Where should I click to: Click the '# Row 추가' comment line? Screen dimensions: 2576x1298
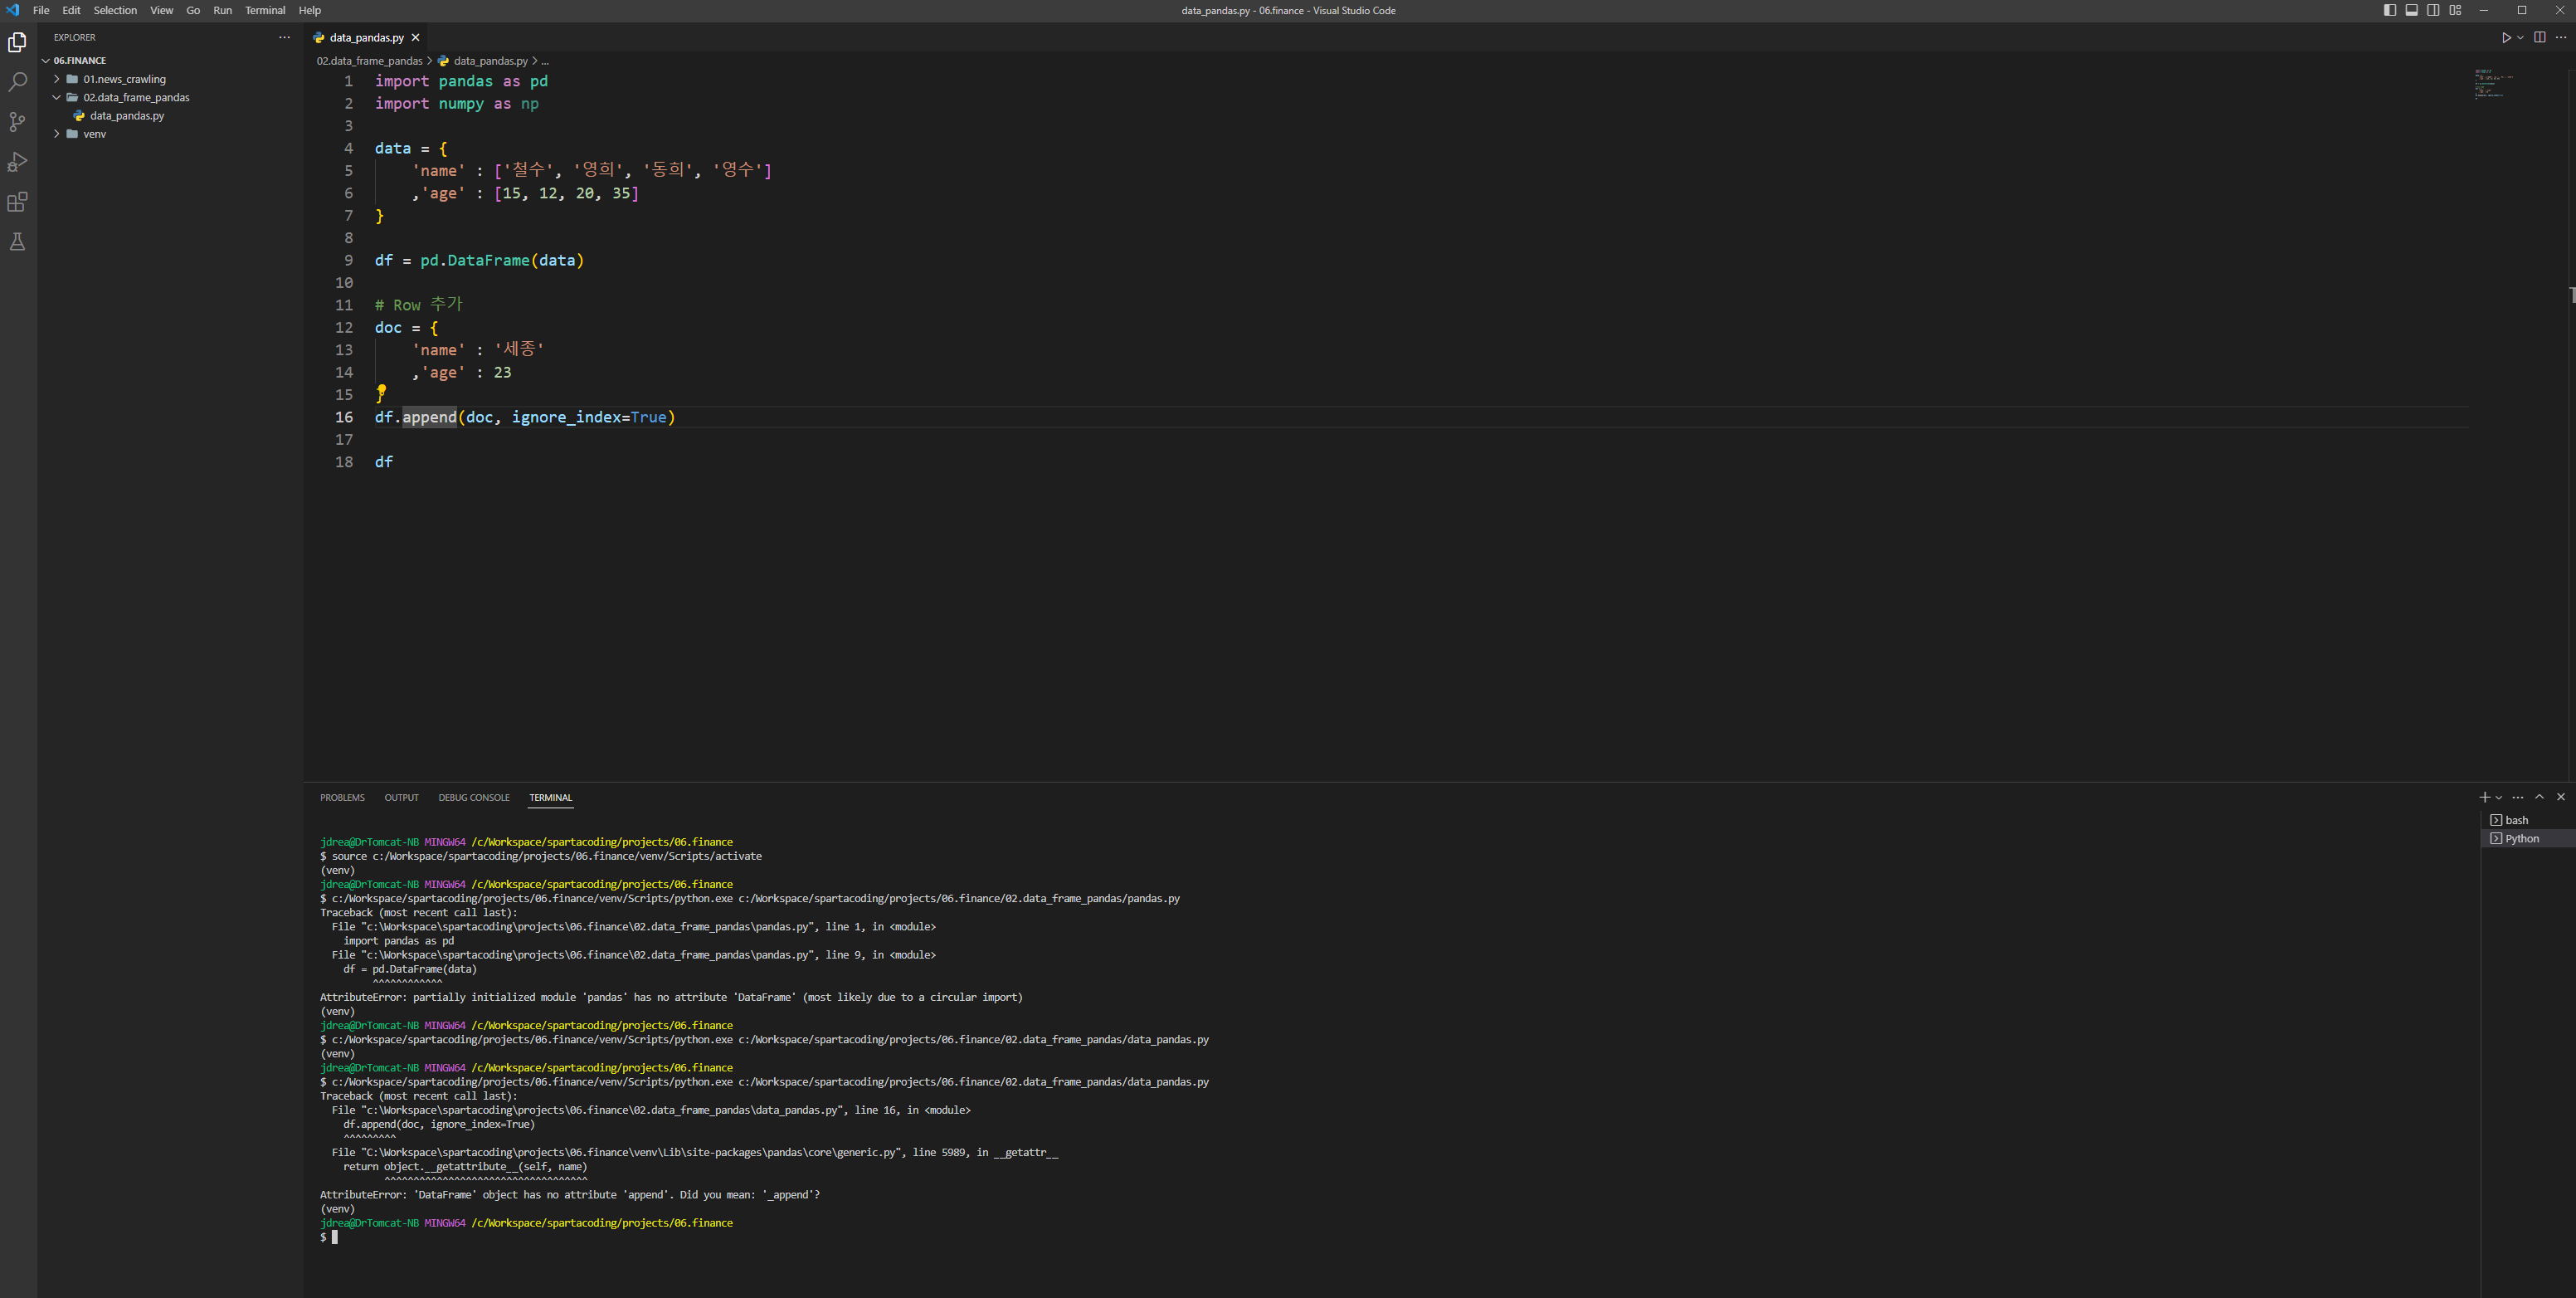coord(419,305)
